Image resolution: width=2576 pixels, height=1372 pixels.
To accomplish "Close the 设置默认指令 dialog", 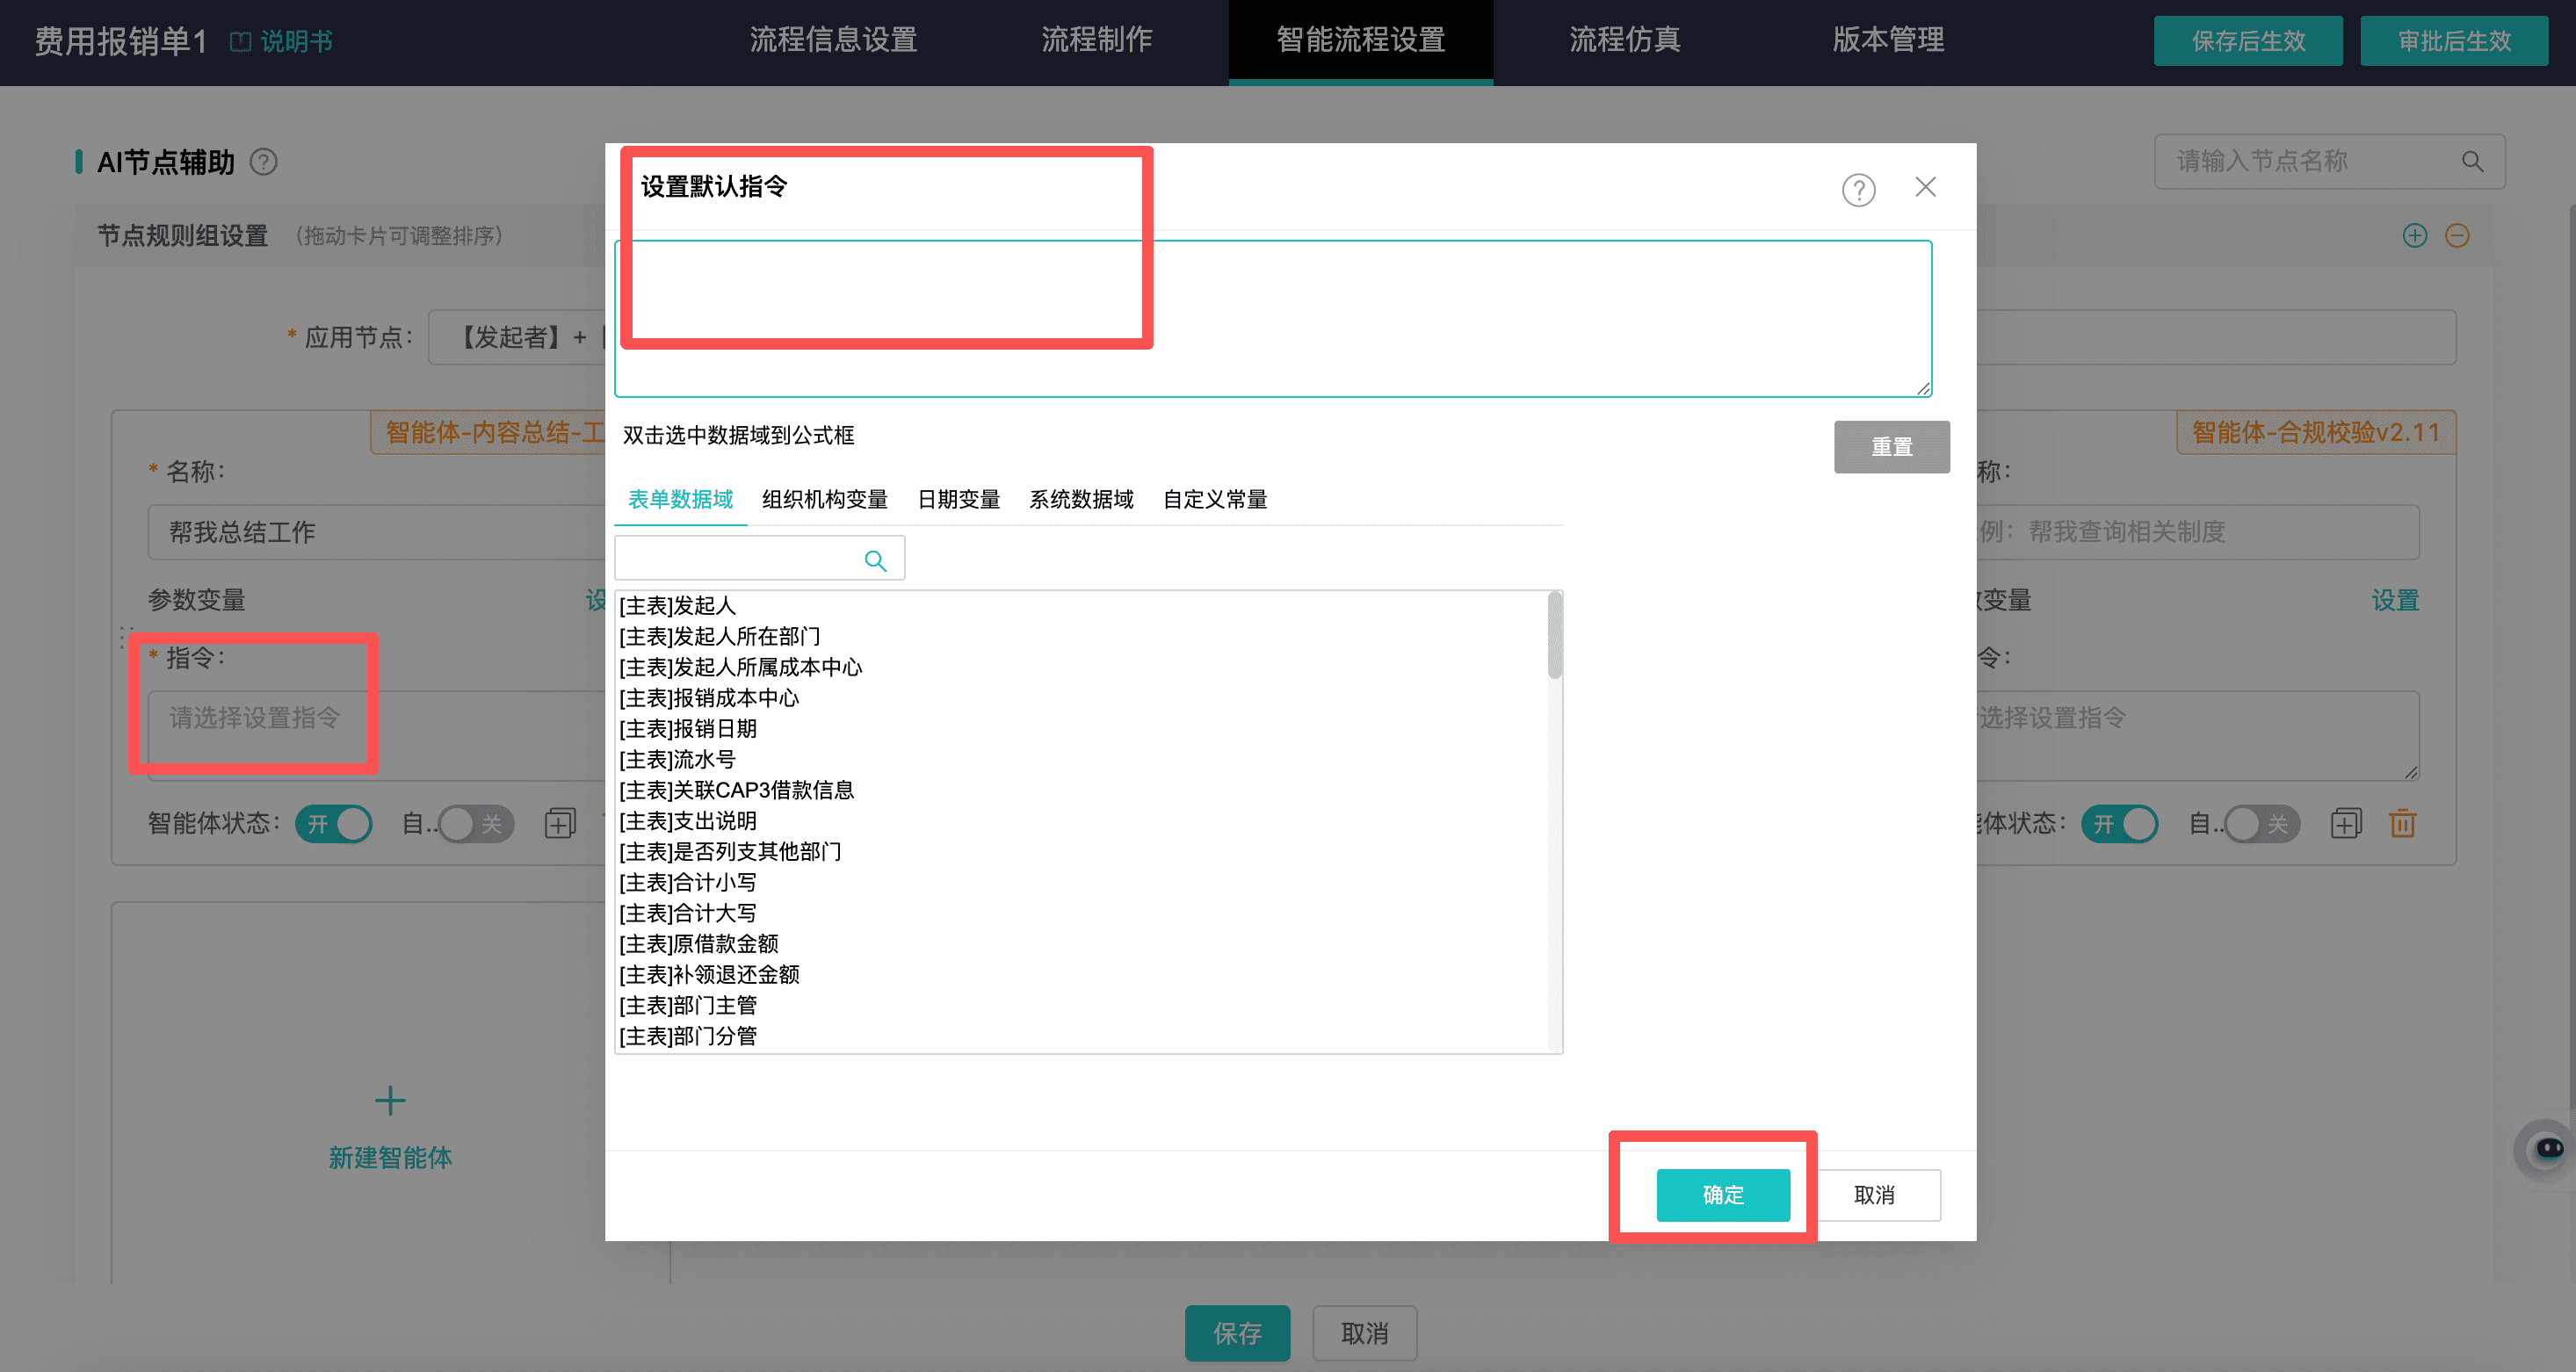I will coord(1925,187).
